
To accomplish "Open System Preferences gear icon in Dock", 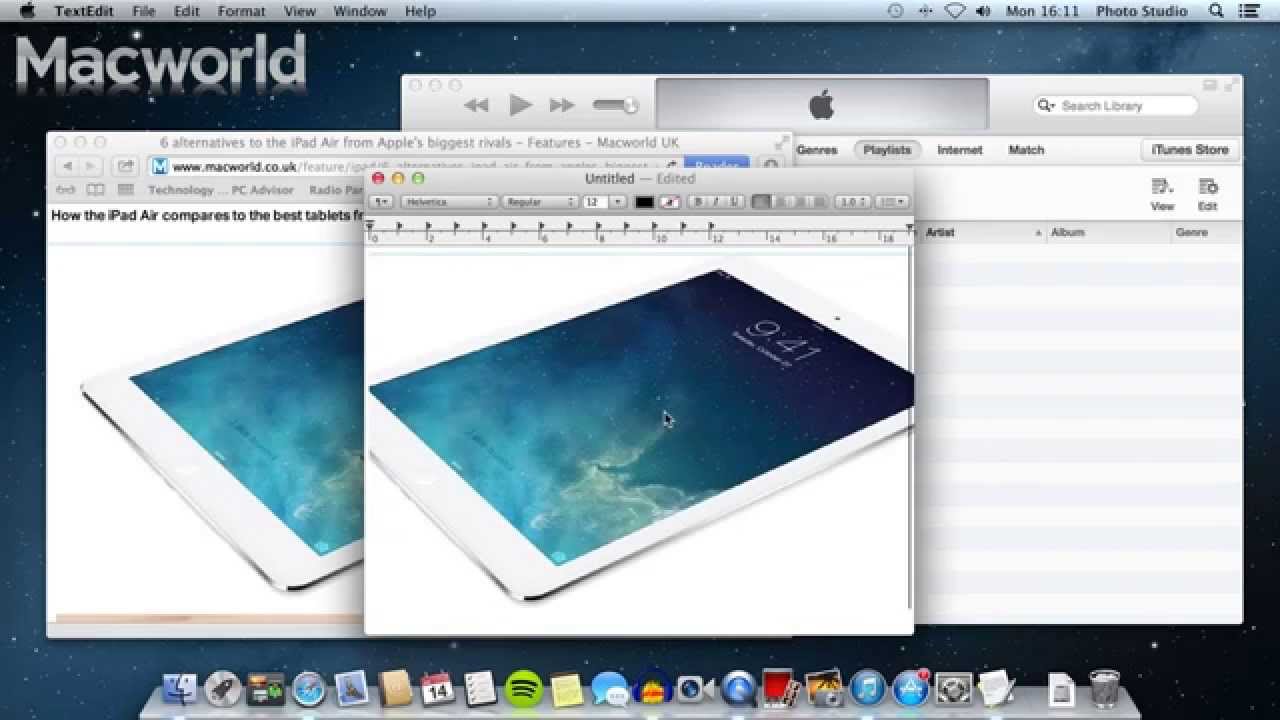I will click(954, 688).
